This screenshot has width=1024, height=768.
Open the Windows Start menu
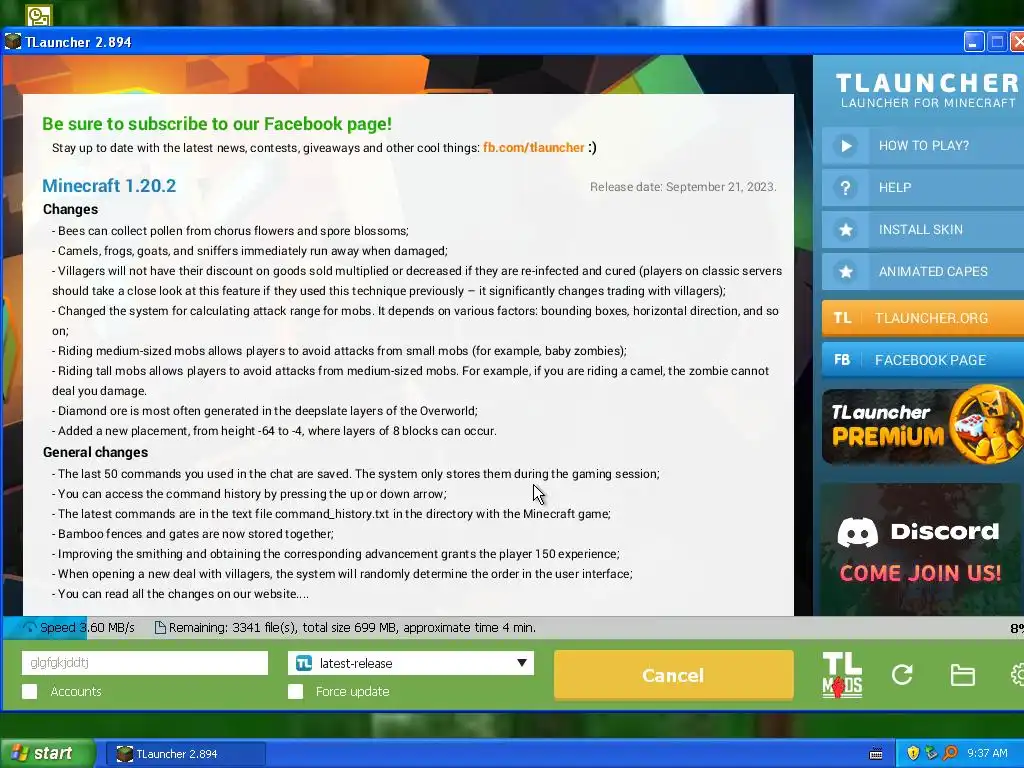[47, 753]
